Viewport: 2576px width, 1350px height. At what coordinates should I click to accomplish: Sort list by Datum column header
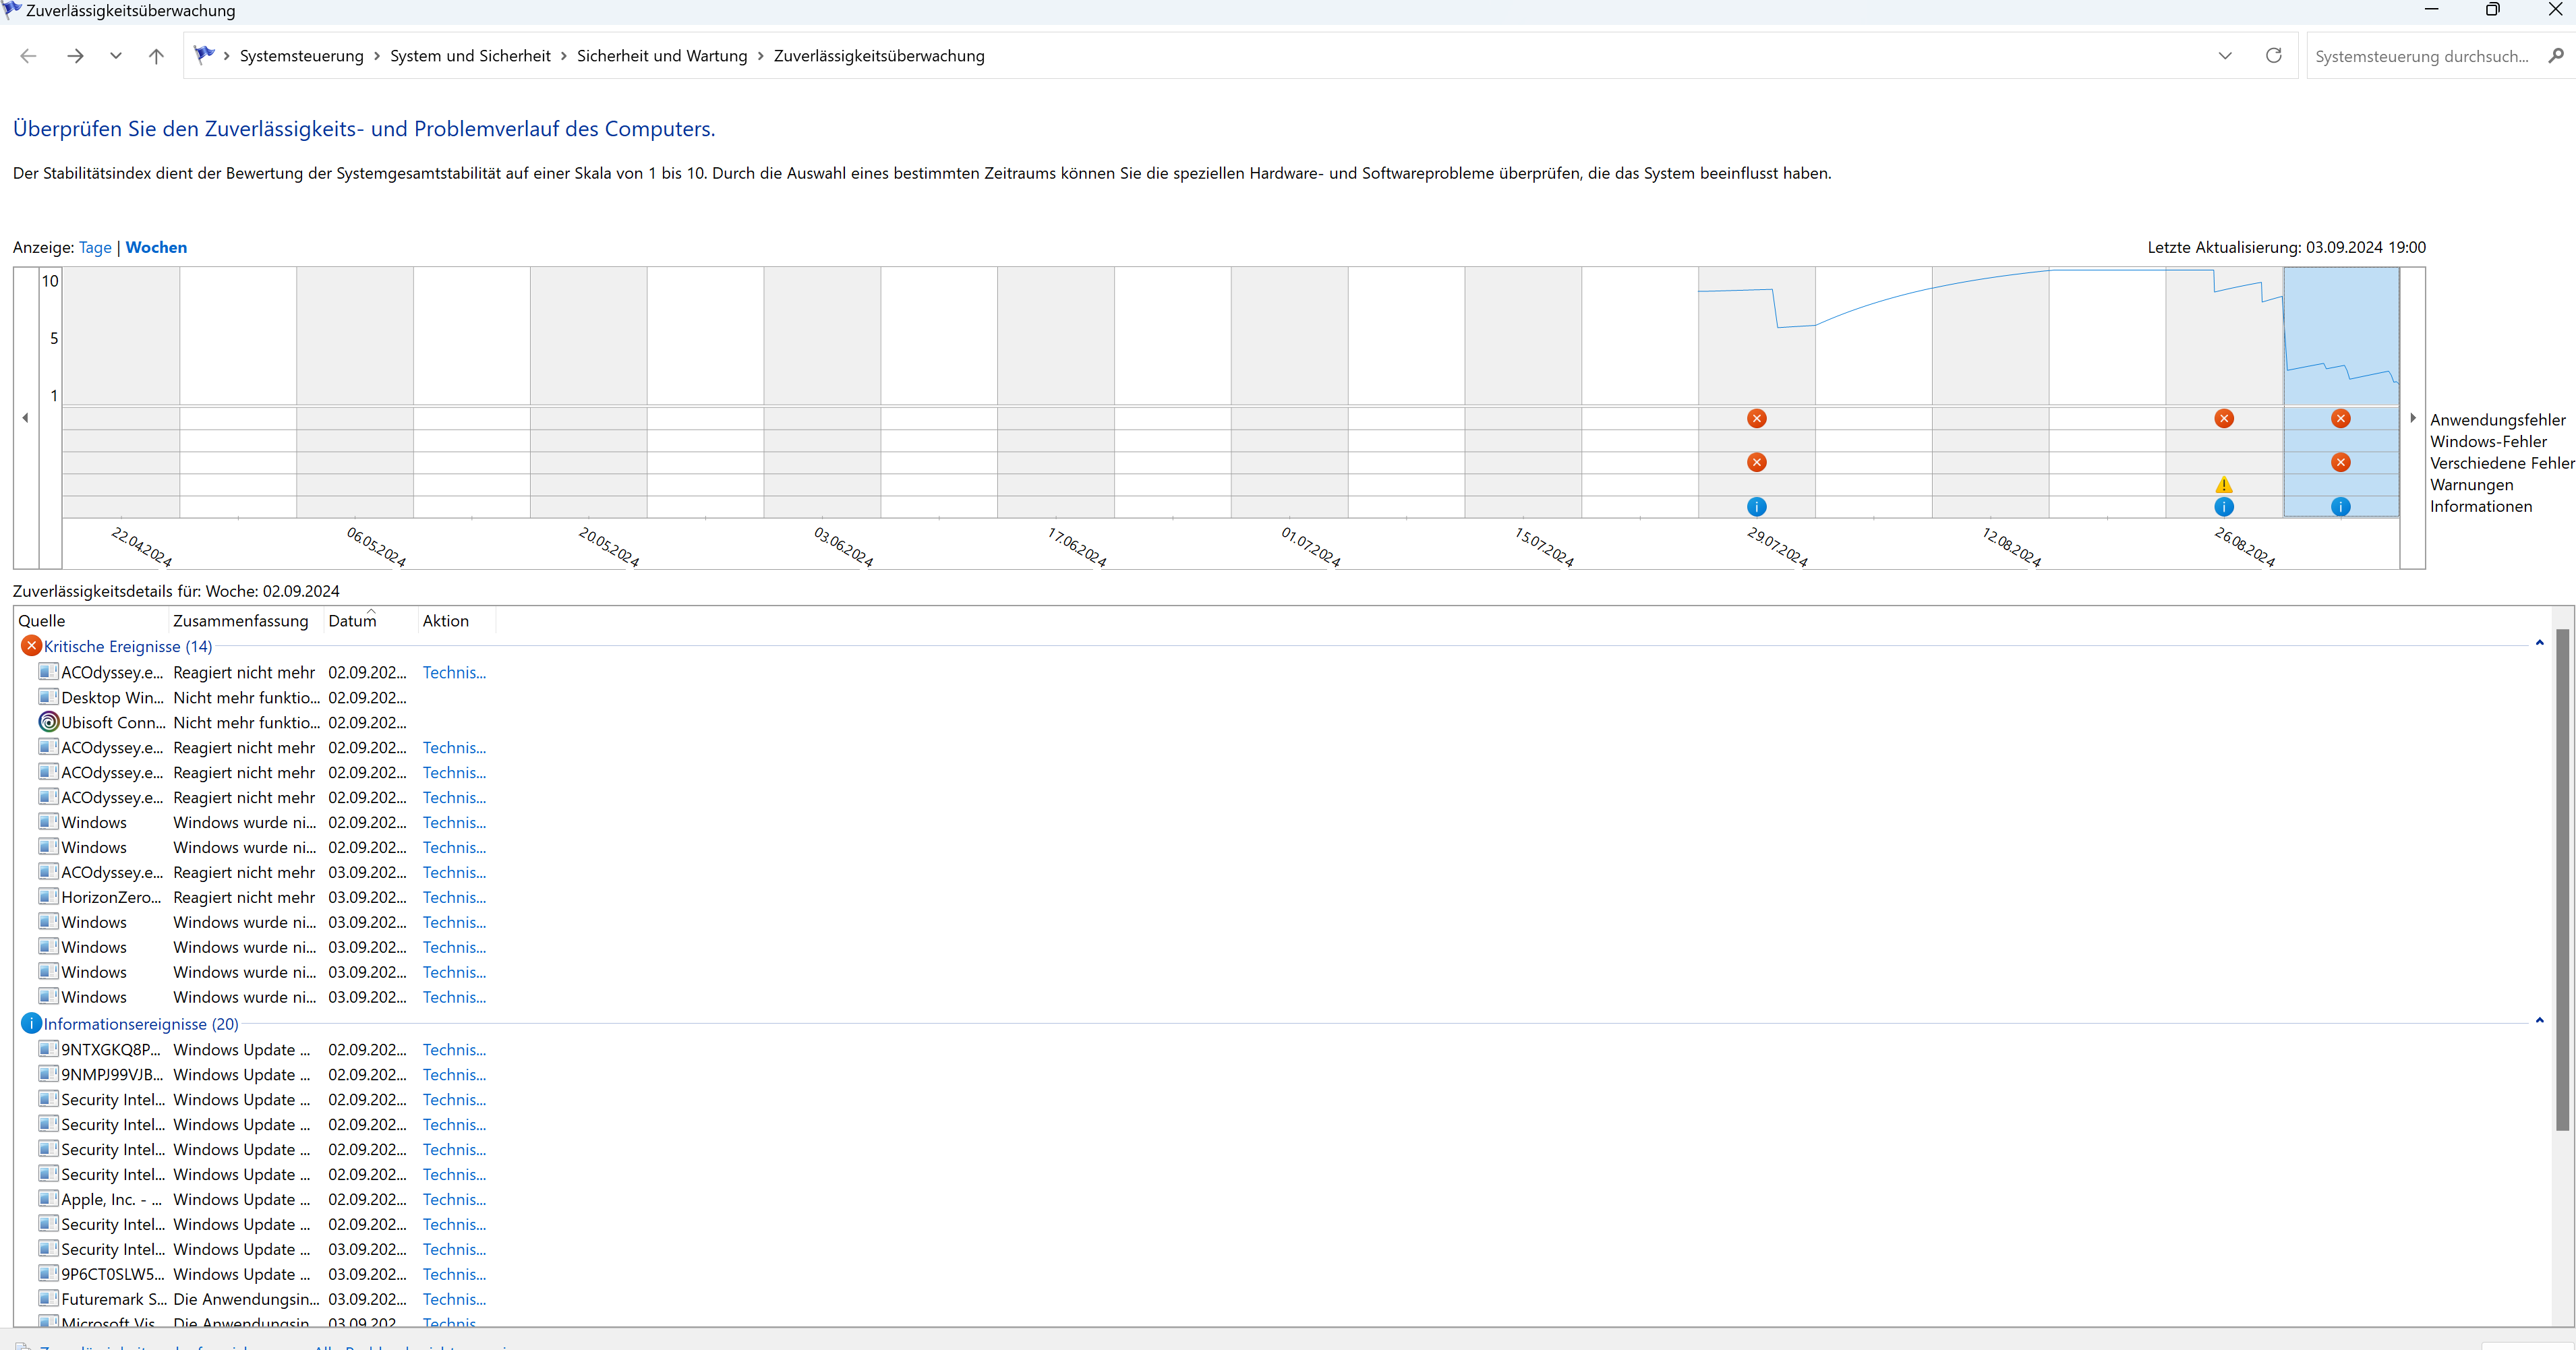pyautogui.click(x=352, y=621)
